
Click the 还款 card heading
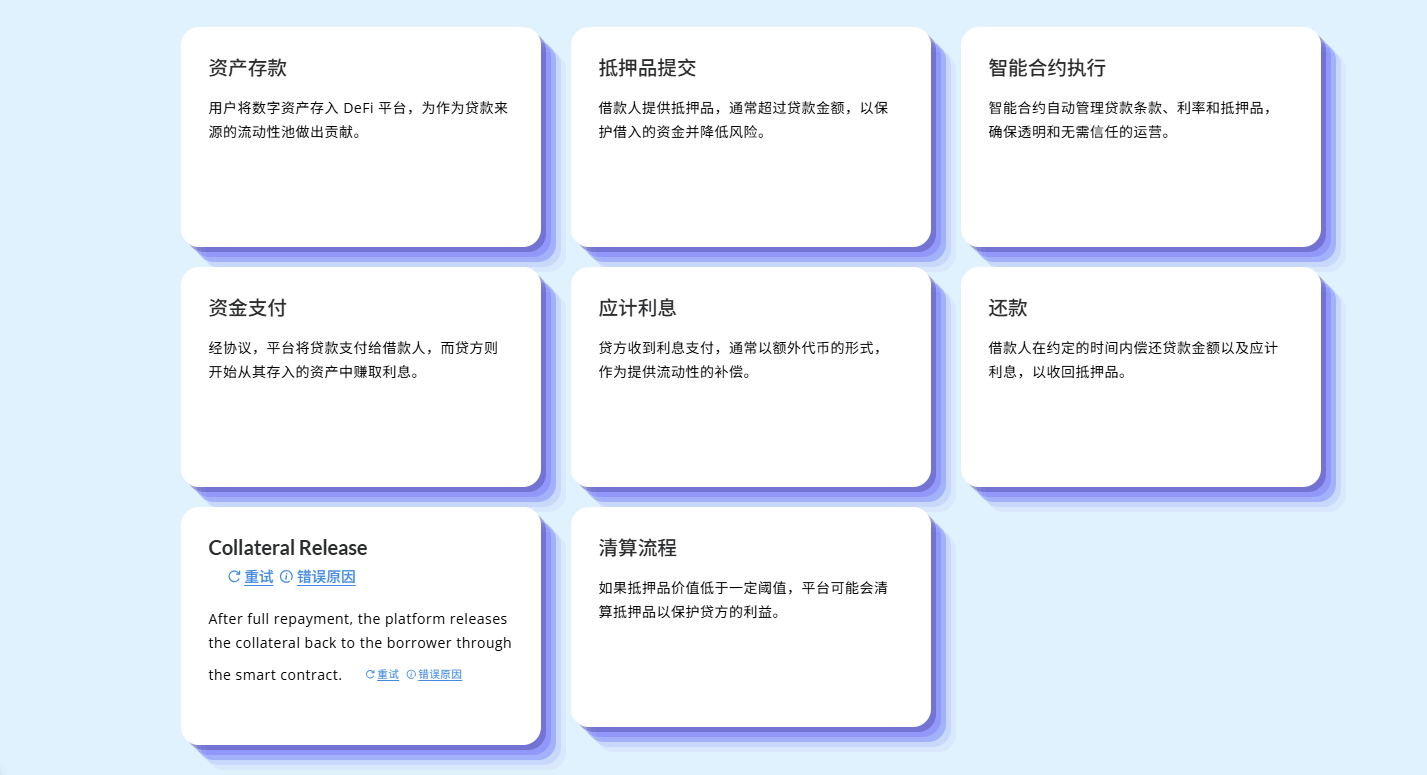coord(1008,308)
